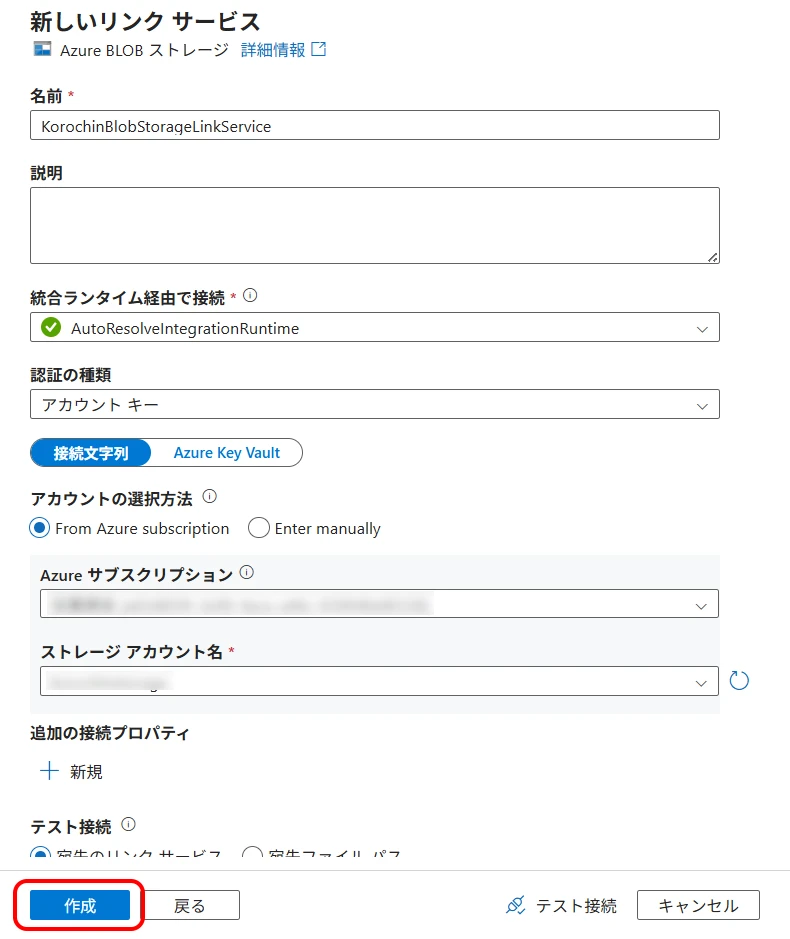The image size is (790, 939).
Task: Click the キャンセル button
Action: pos(698,905)
